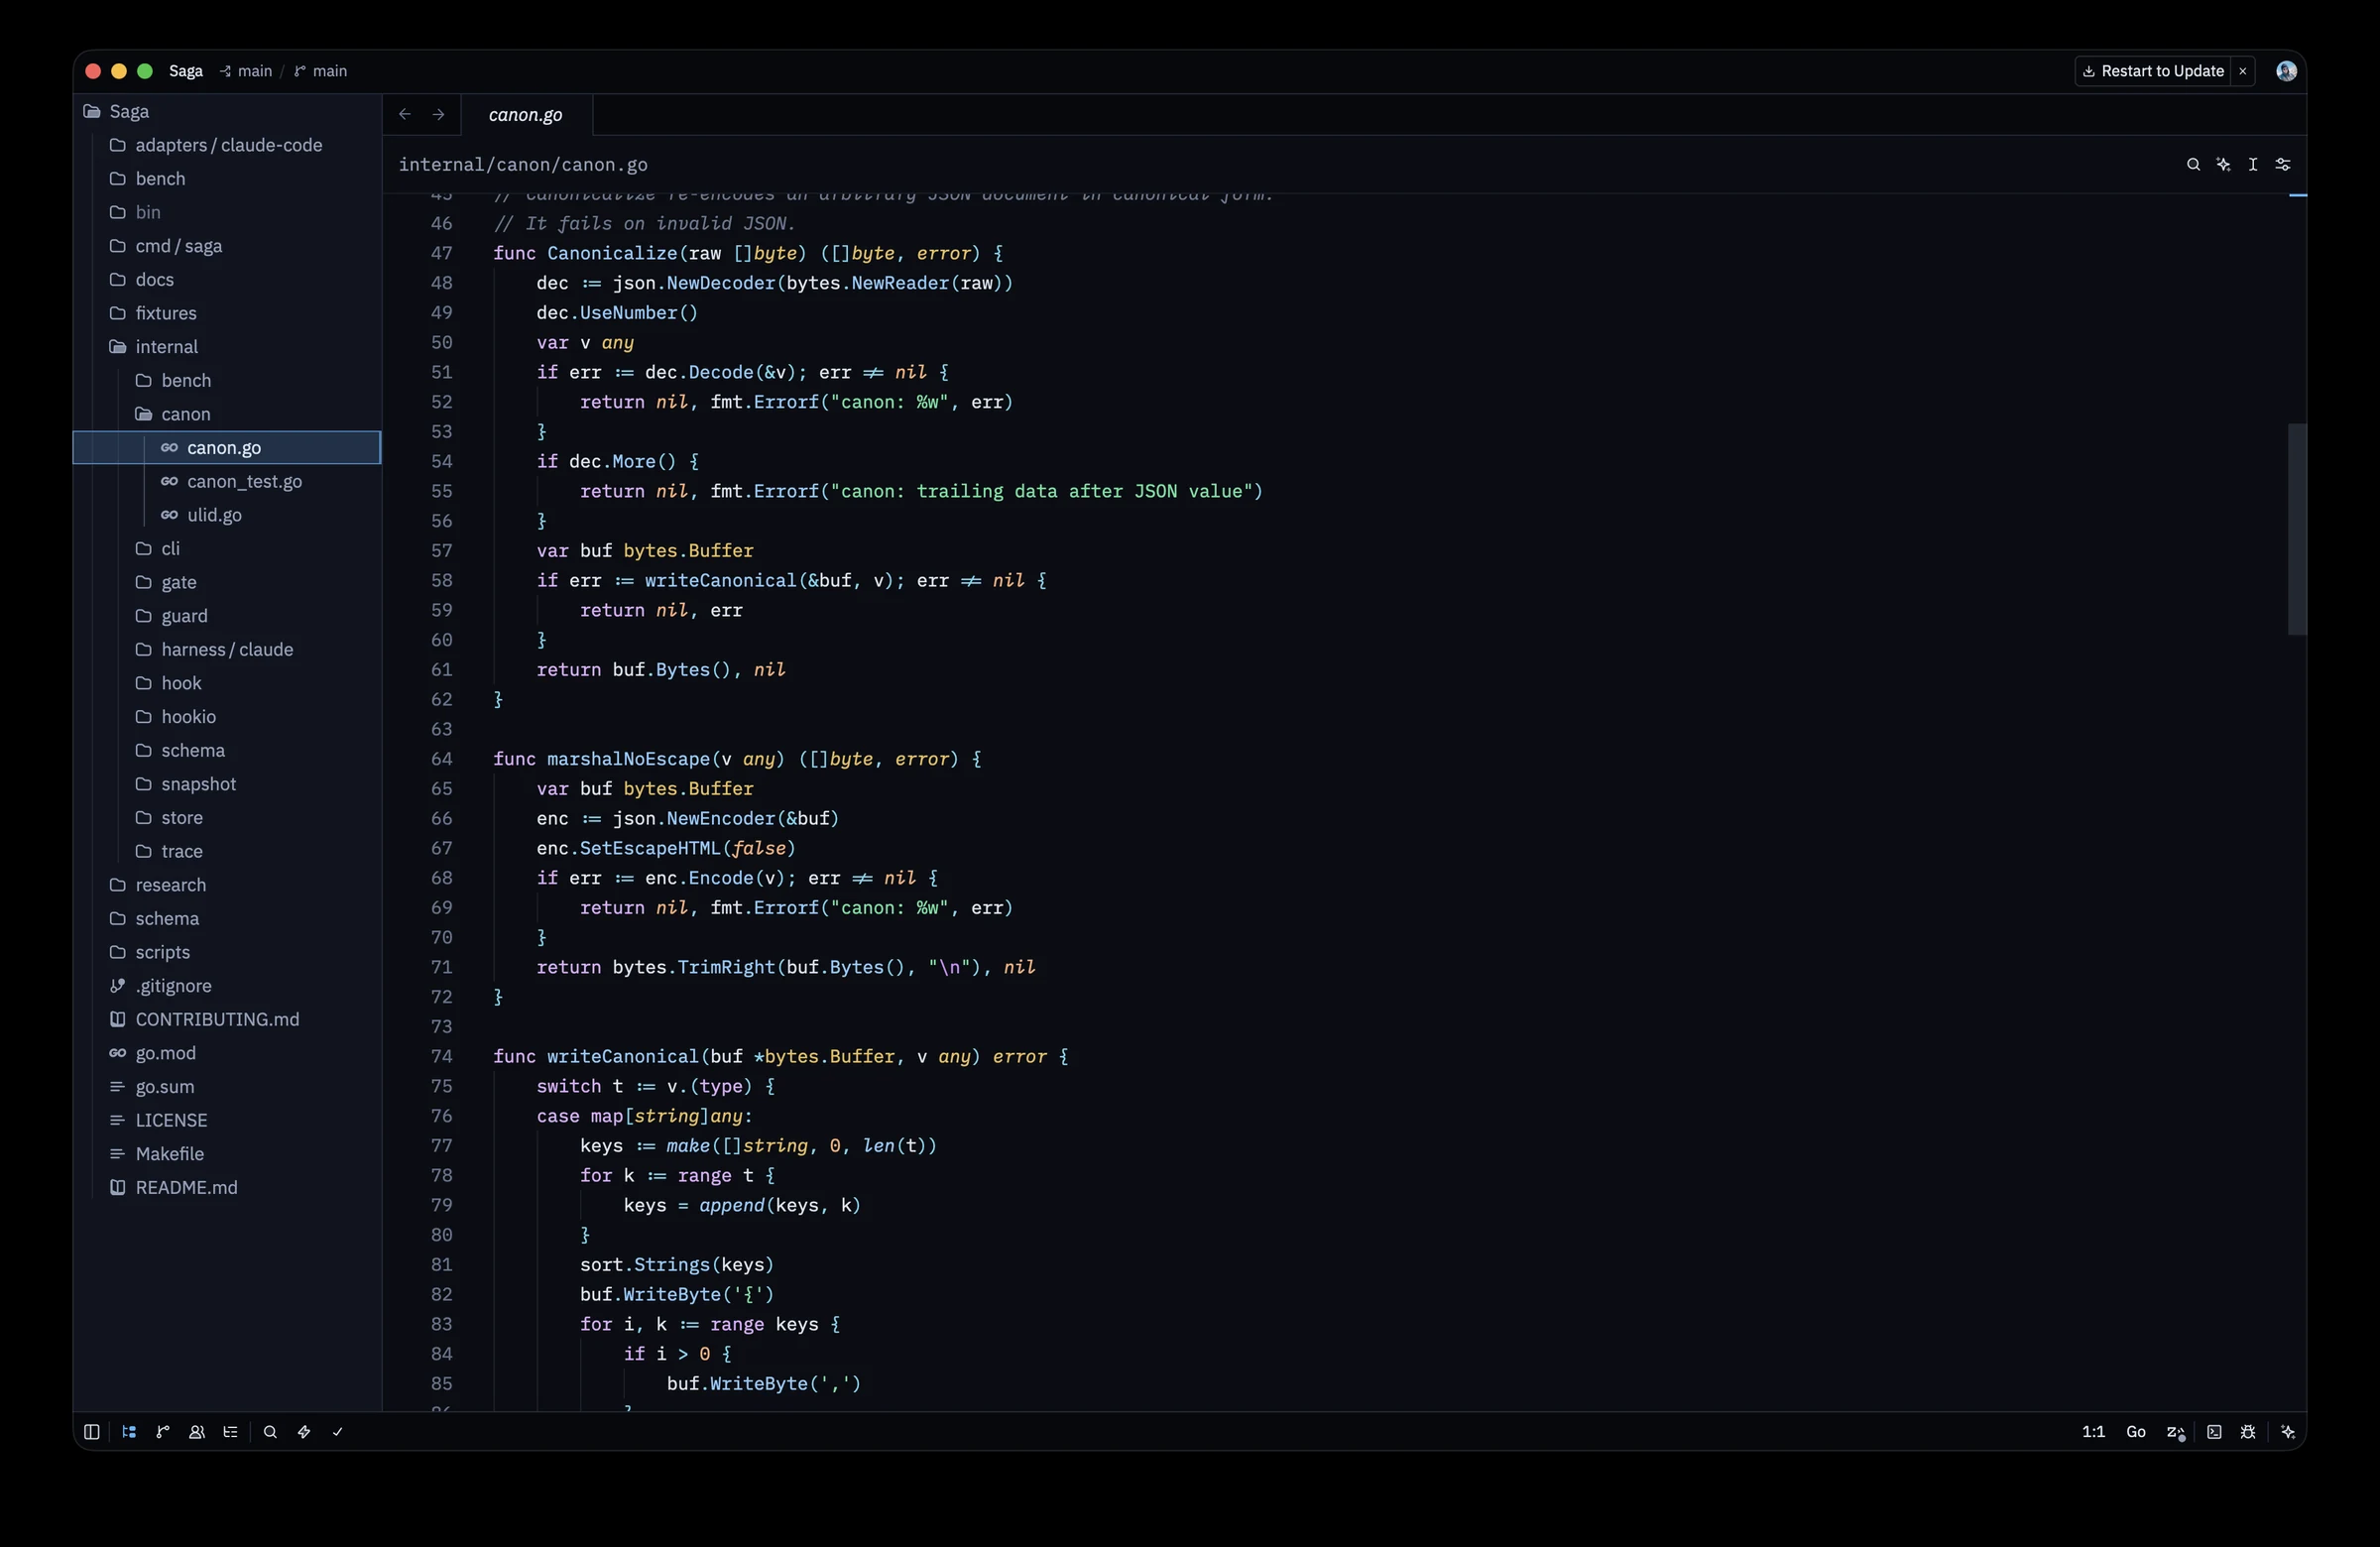Open buffer search in editor toolbar
This screenshot has height=1547, width=2380.
coord(2193,165)
